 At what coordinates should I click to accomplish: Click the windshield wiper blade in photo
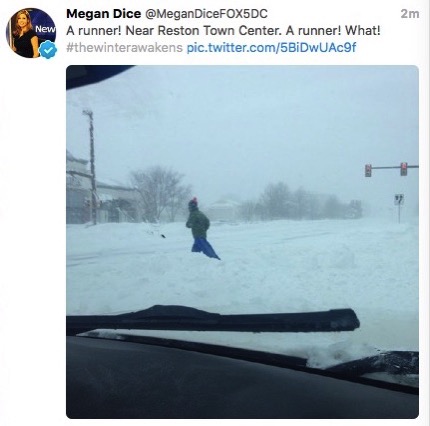click(213, 319)
